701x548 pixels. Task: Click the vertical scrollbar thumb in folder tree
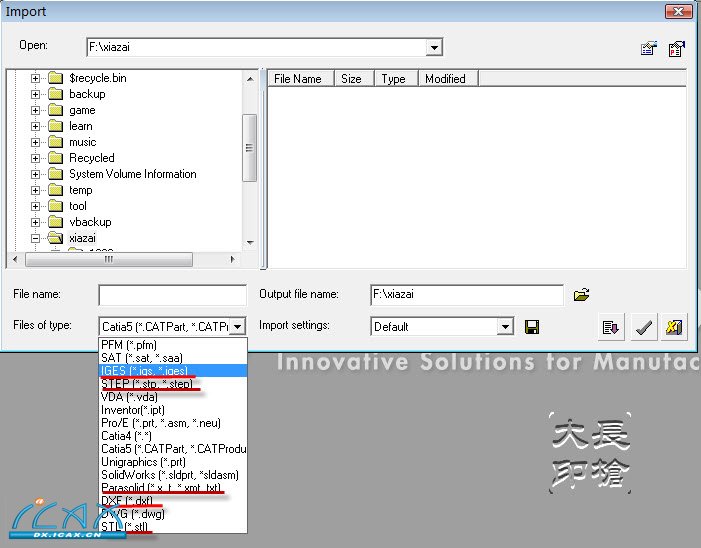point(249,148)
